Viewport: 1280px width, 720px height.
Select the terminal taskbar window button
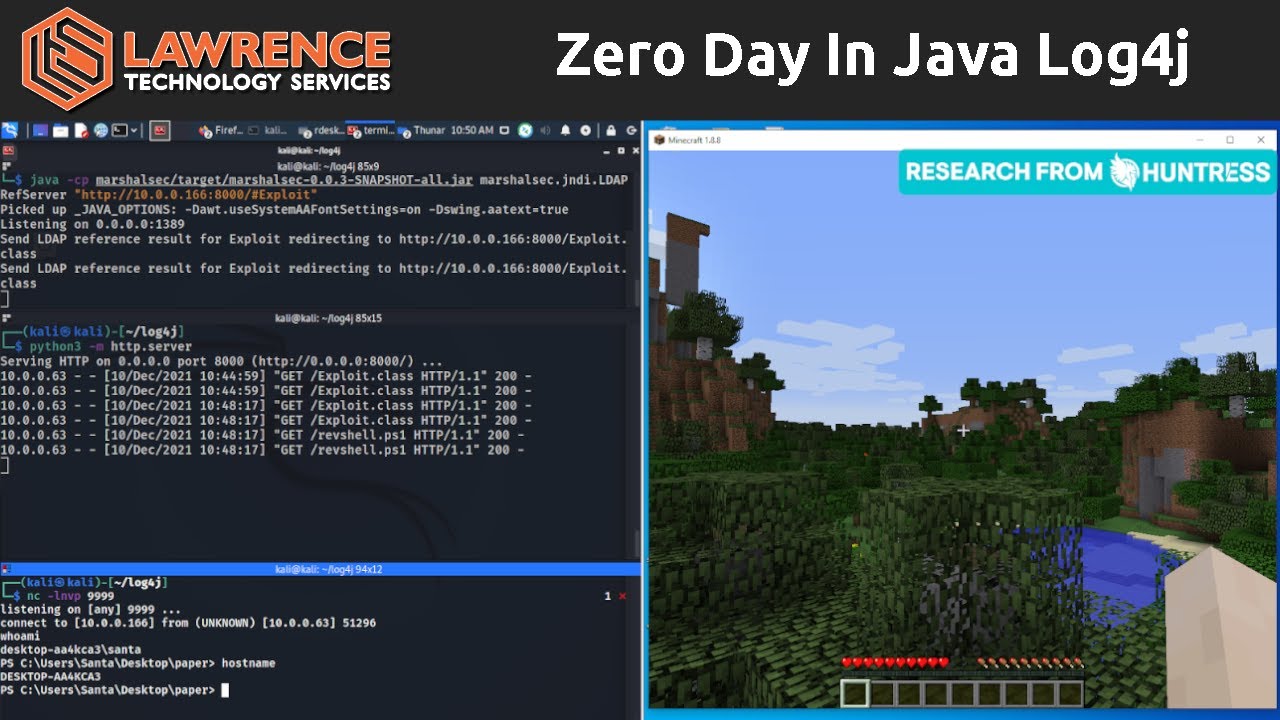point(370,130)
